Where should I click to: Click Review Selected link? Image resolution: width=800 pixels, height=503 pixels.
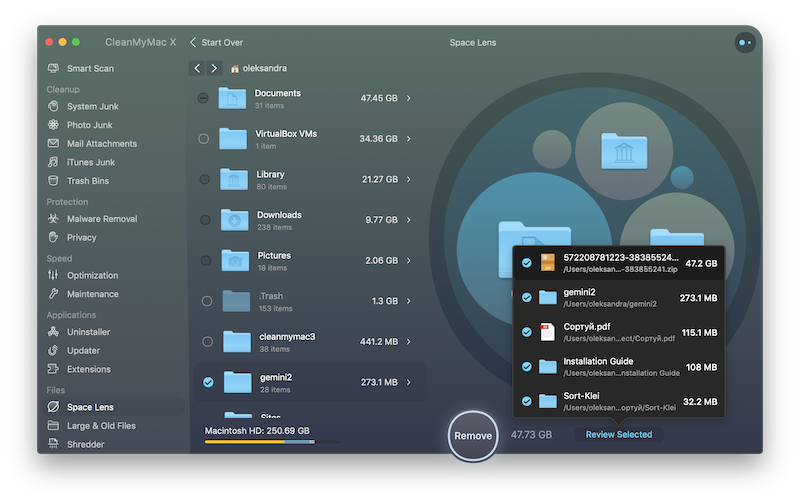click(618, 434)
